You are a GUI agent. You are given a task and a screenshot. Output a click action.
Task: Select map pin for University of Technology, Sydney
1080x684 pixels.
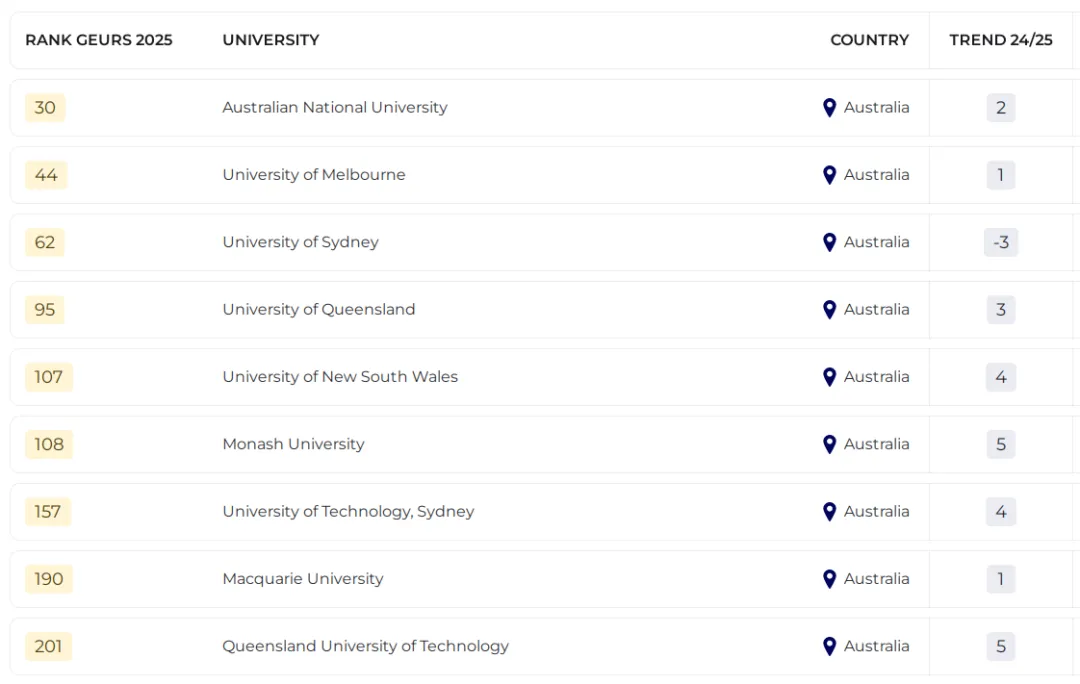click(829, 512)
